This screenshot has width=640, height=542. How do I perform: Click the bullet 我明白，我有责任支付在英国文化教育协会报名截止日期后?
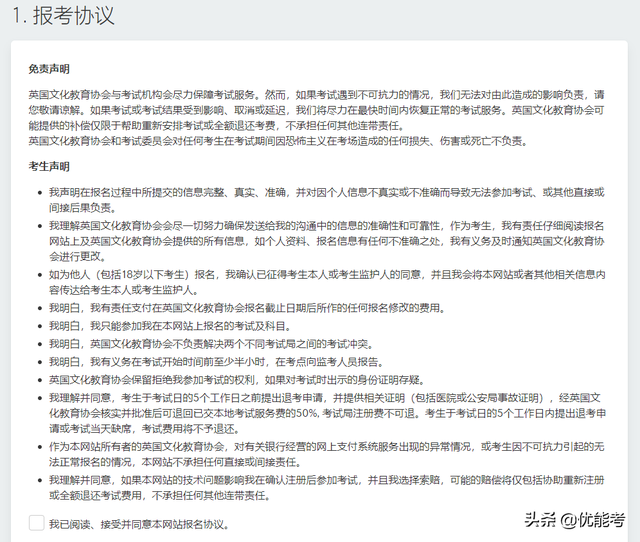[247, 307]
